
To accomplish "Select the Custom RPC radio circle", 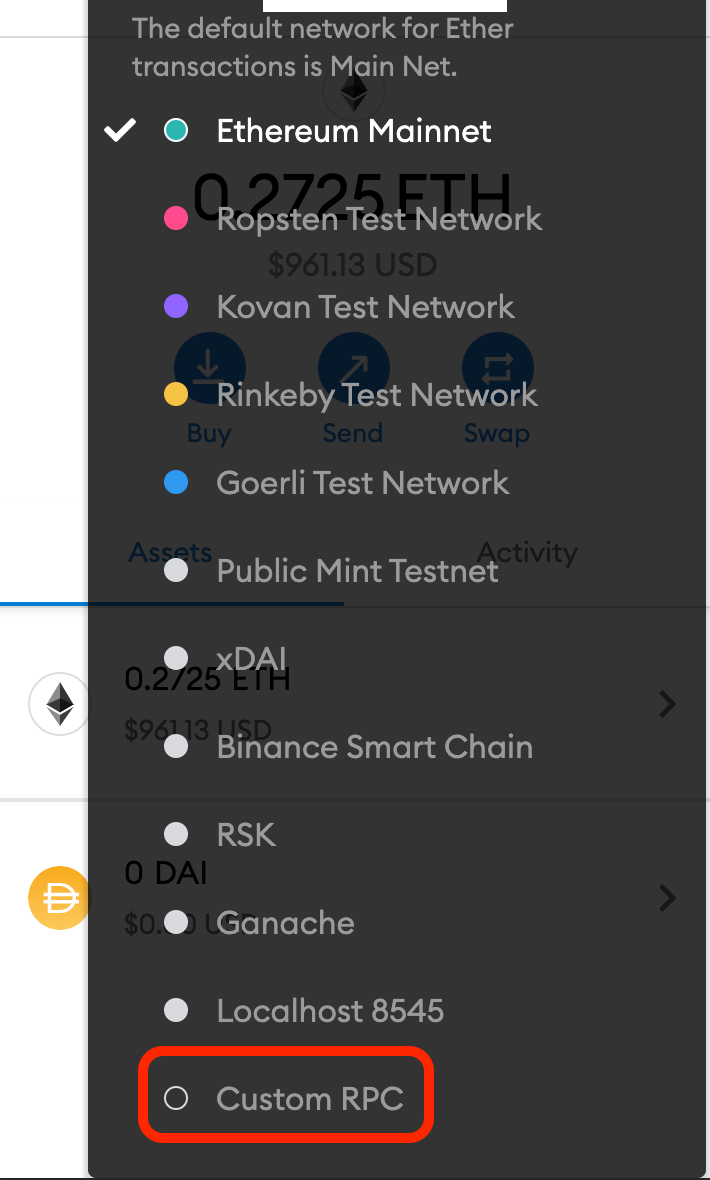I will coord(176,1099).
